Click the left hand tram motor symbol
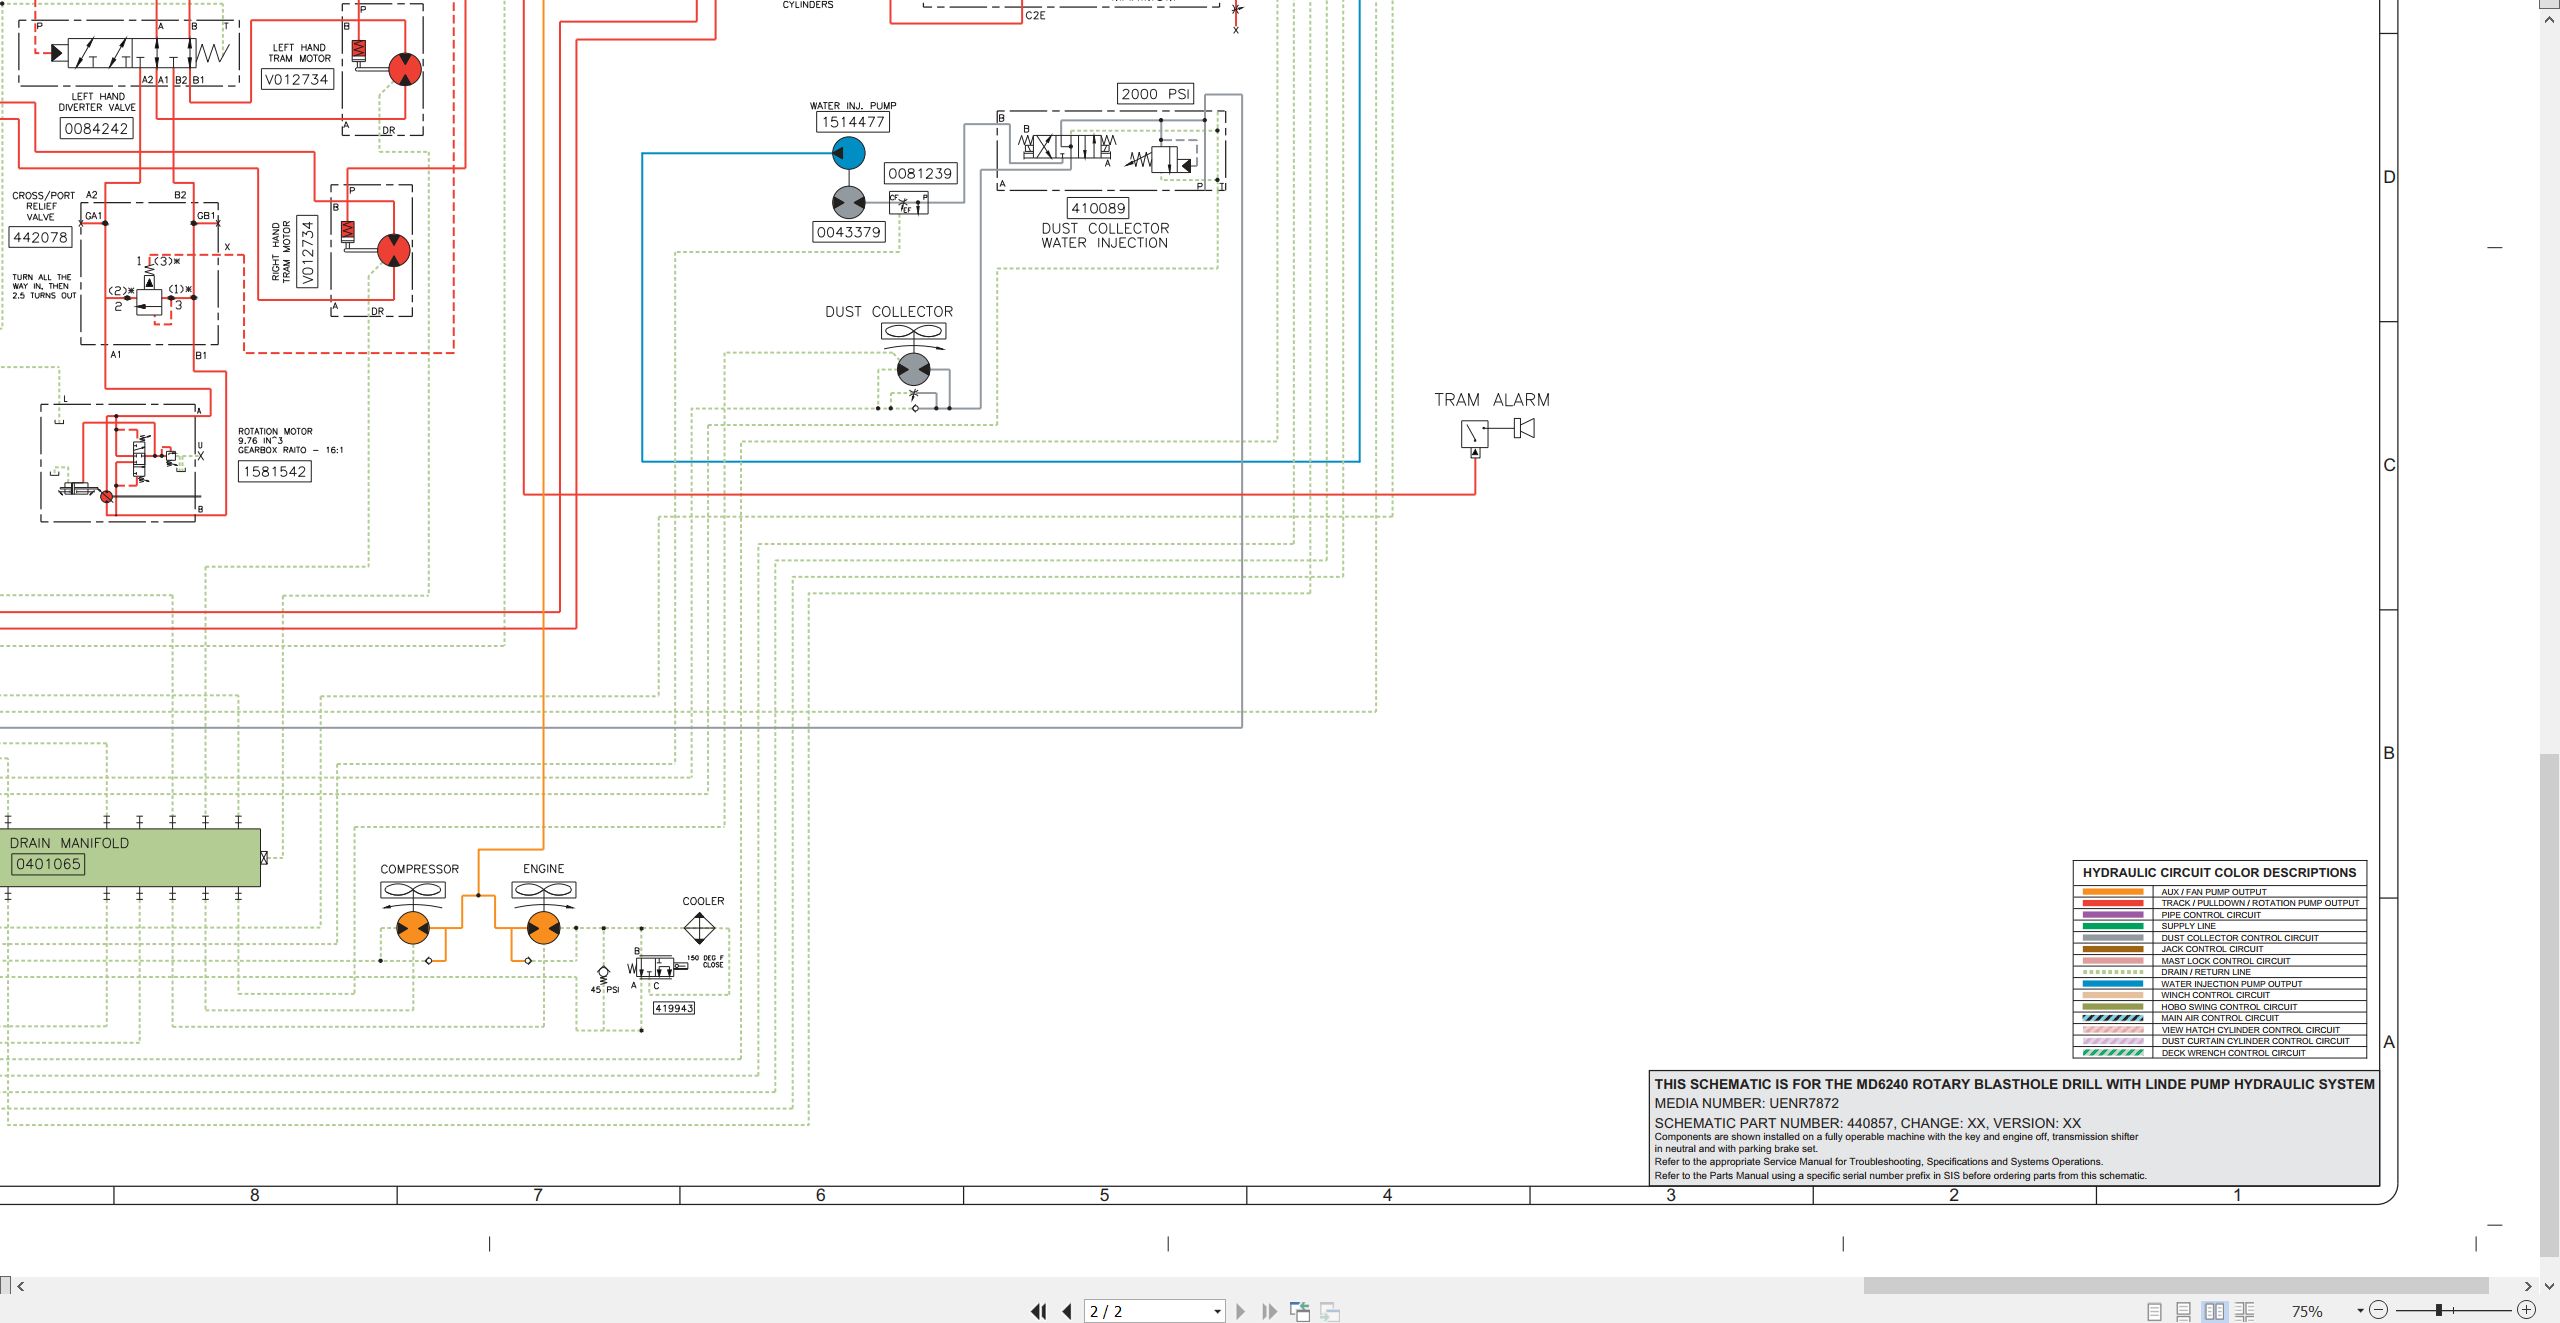The image size is (2560, 1323). click(405, 70)
